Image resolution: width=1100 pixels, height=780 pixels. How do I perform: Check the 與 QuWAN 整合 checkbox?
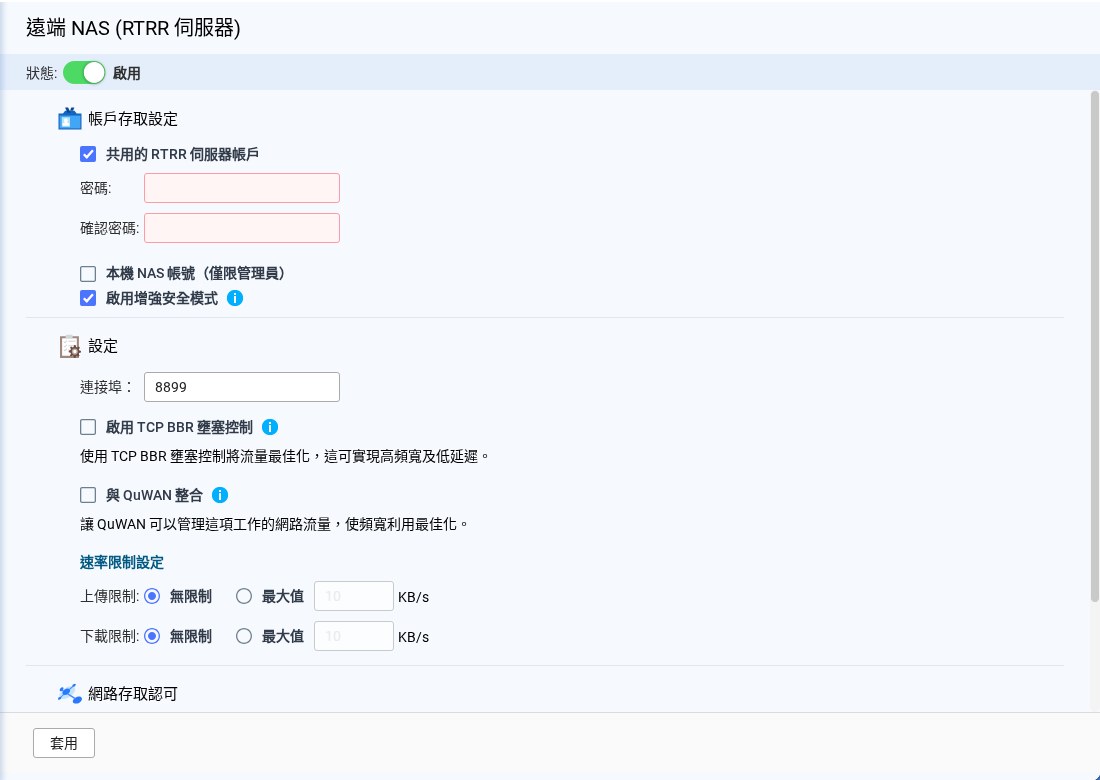click(88, 495)
